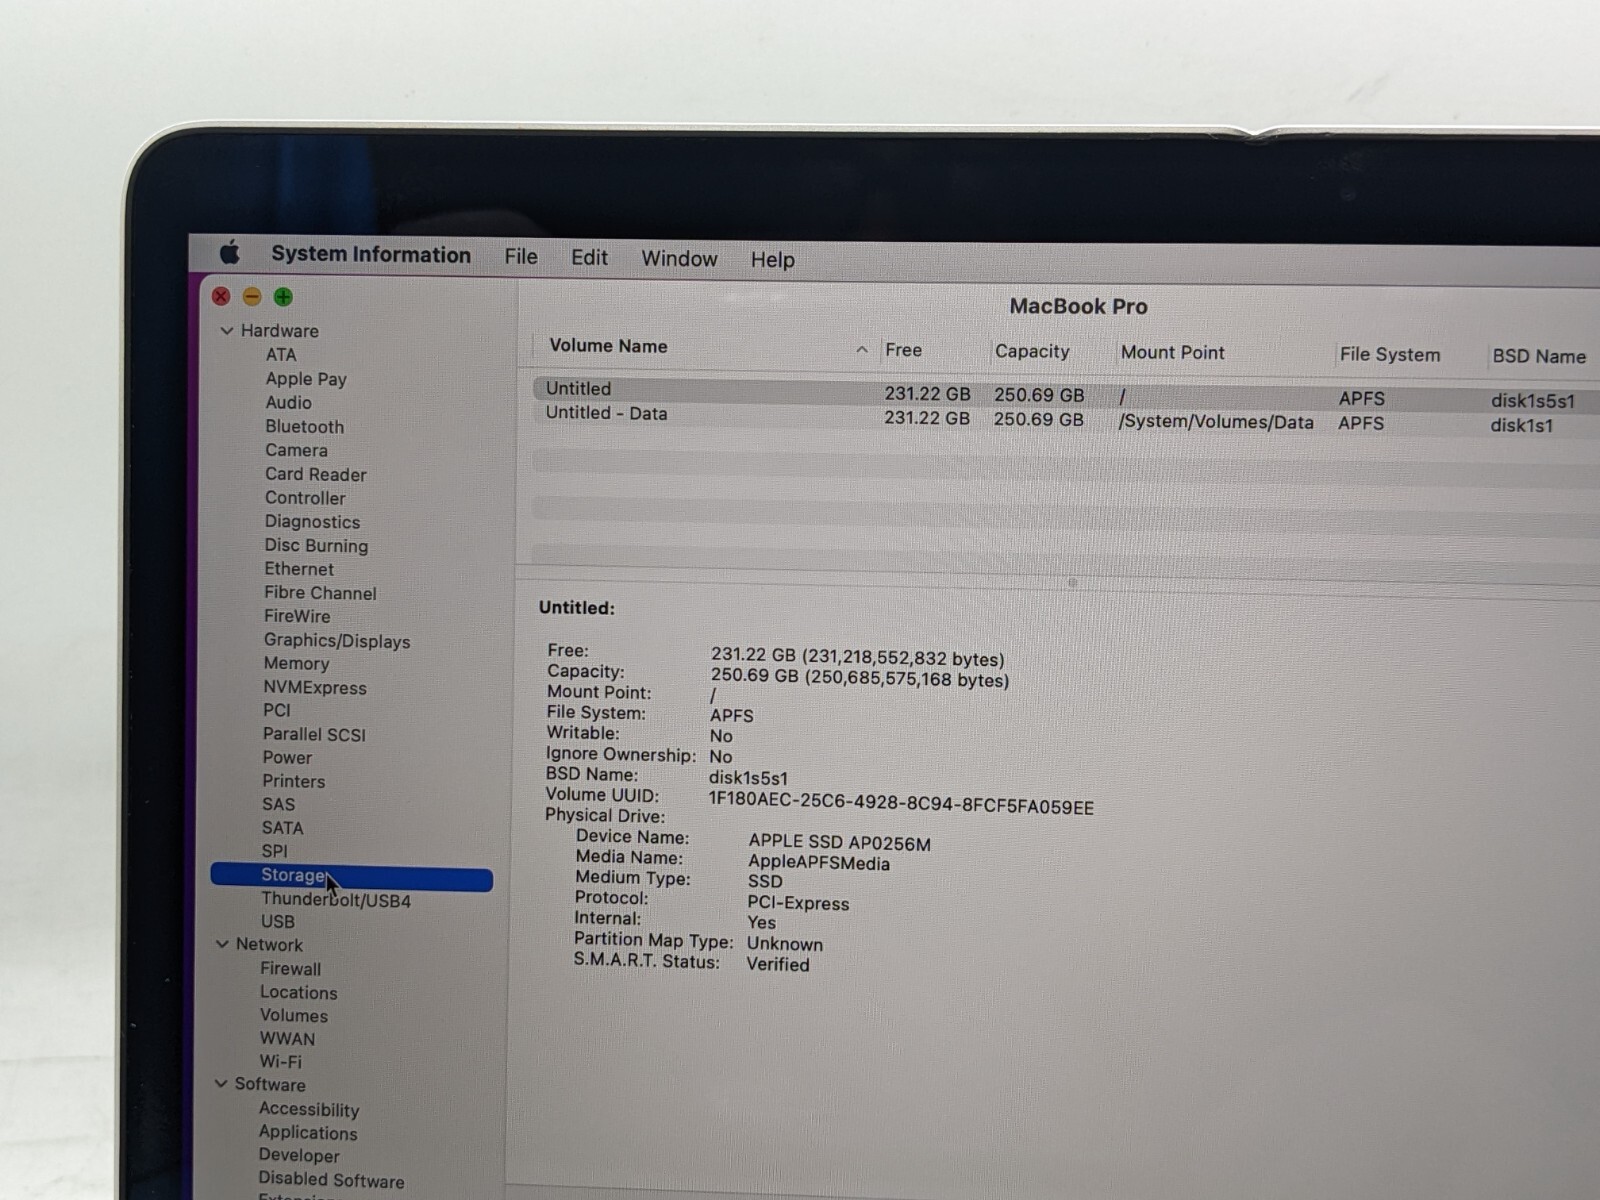Select Parallel SCSI in the sidebar
The image size is (1600, 1200).
click(x=314, y=734)
